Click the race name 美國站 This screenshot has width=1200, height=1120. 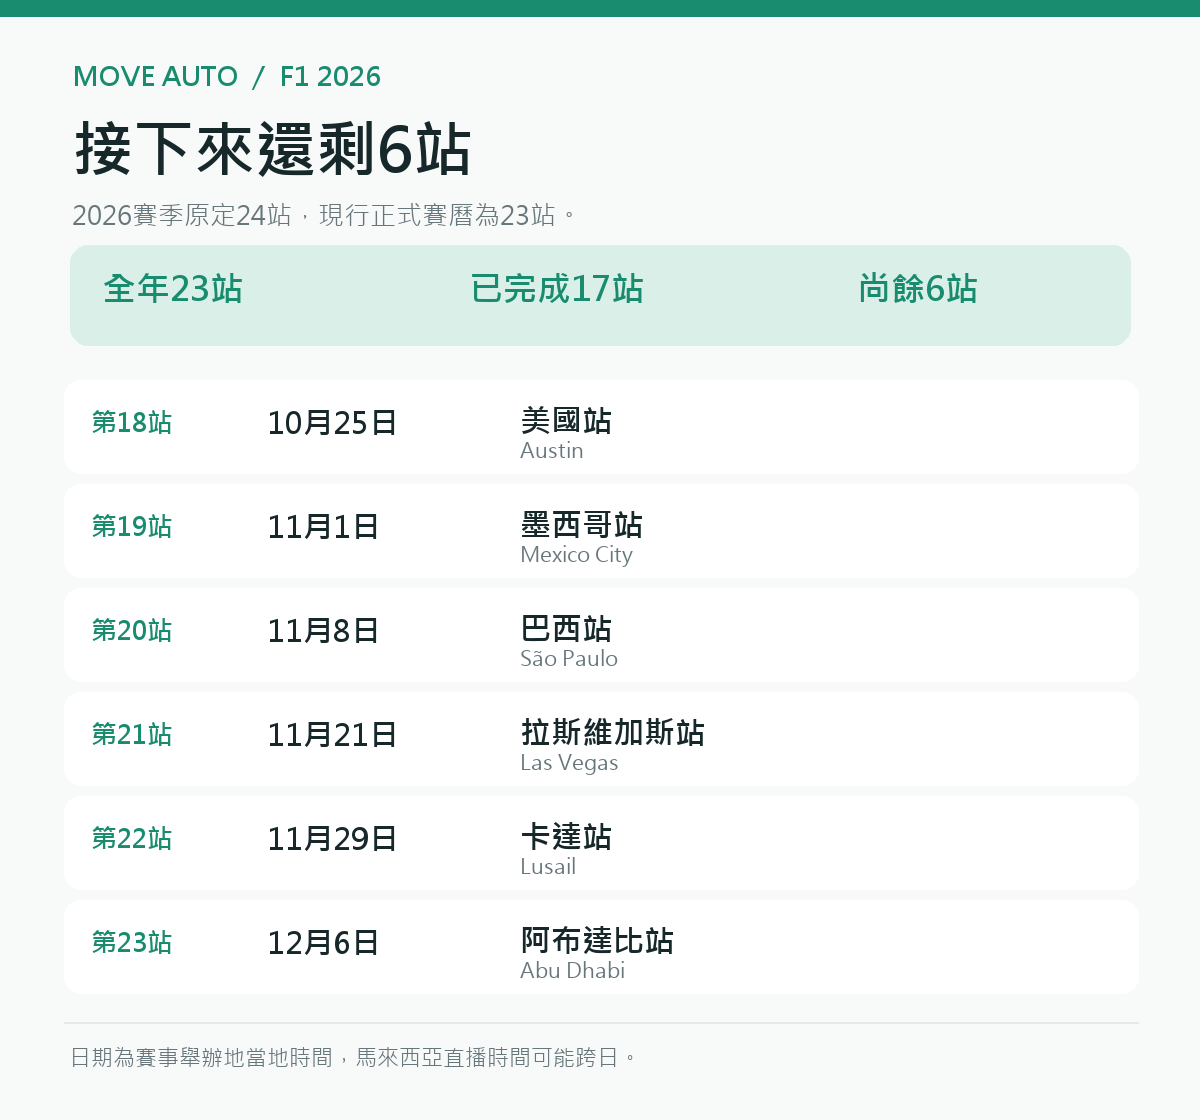point(566,421)
